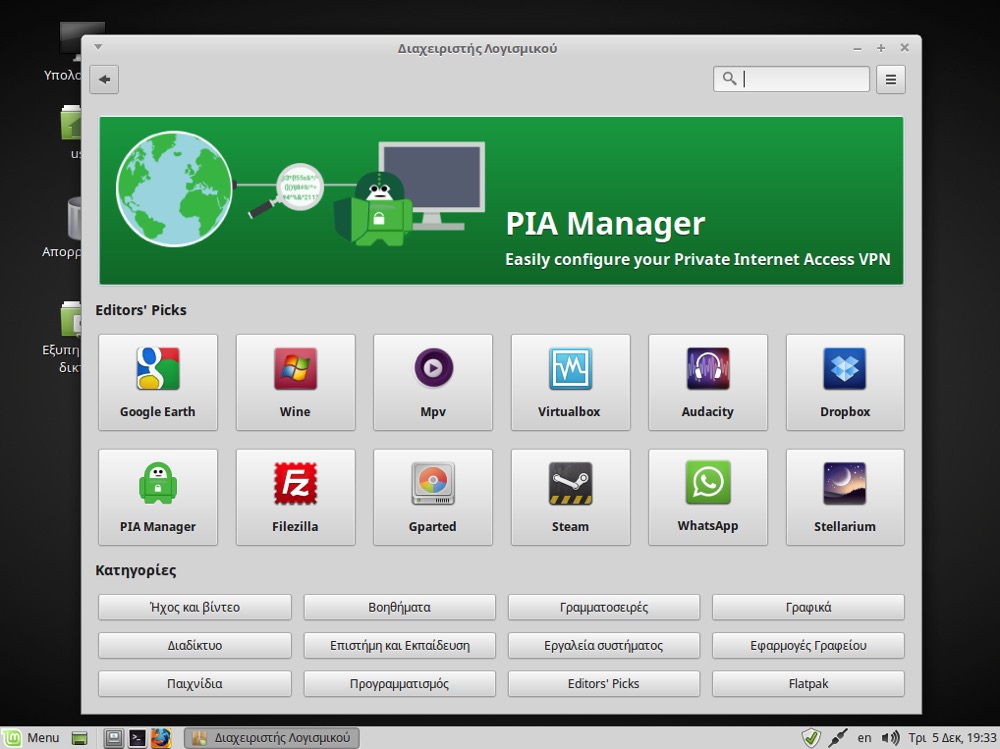Launch Firefox from the panel
Viewport: 1000px width, 749px height.
[161, 738]
